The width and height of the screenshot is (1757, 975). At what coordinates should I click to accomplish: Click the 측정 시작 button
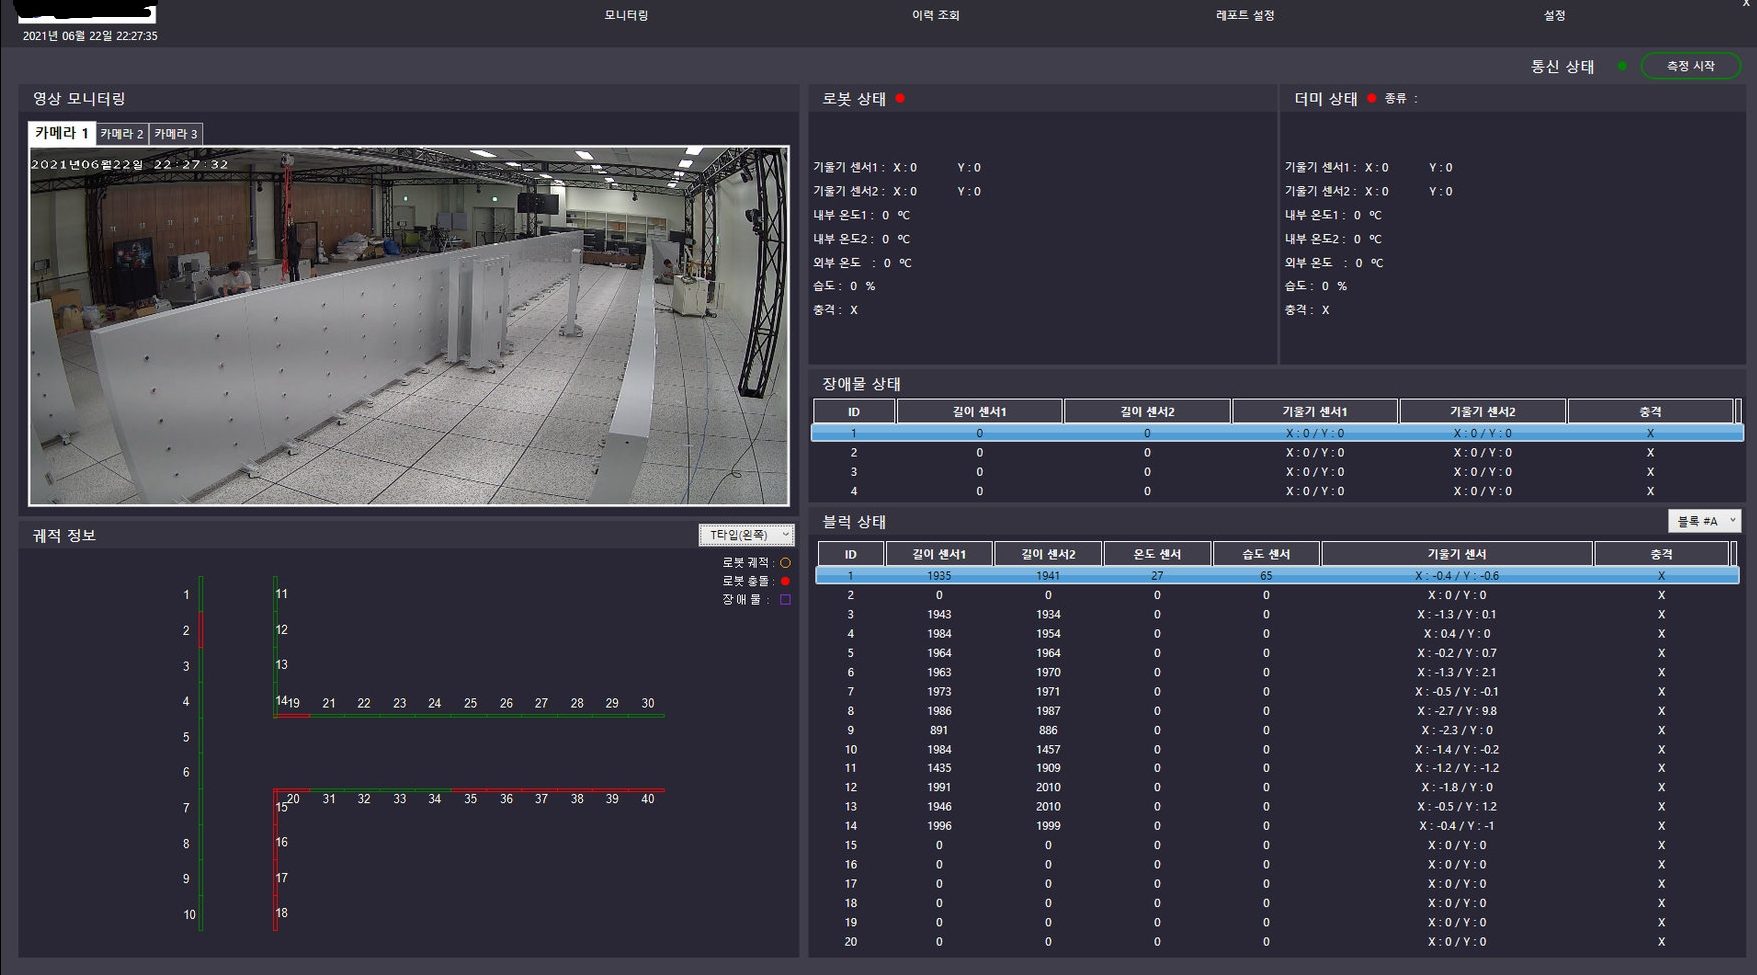(1691, 66)
